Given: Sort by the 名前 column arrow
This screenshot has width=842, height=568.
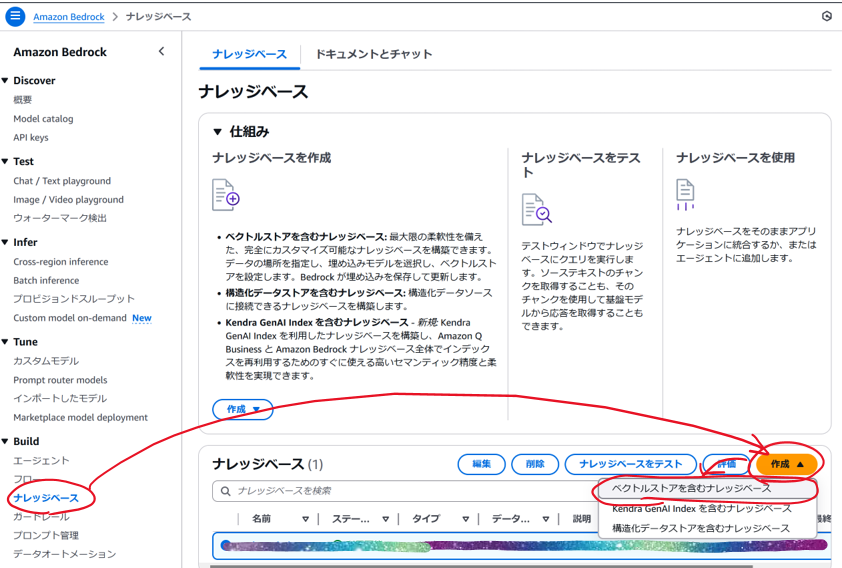Looking at the screenshot, I should click(305, 519).
